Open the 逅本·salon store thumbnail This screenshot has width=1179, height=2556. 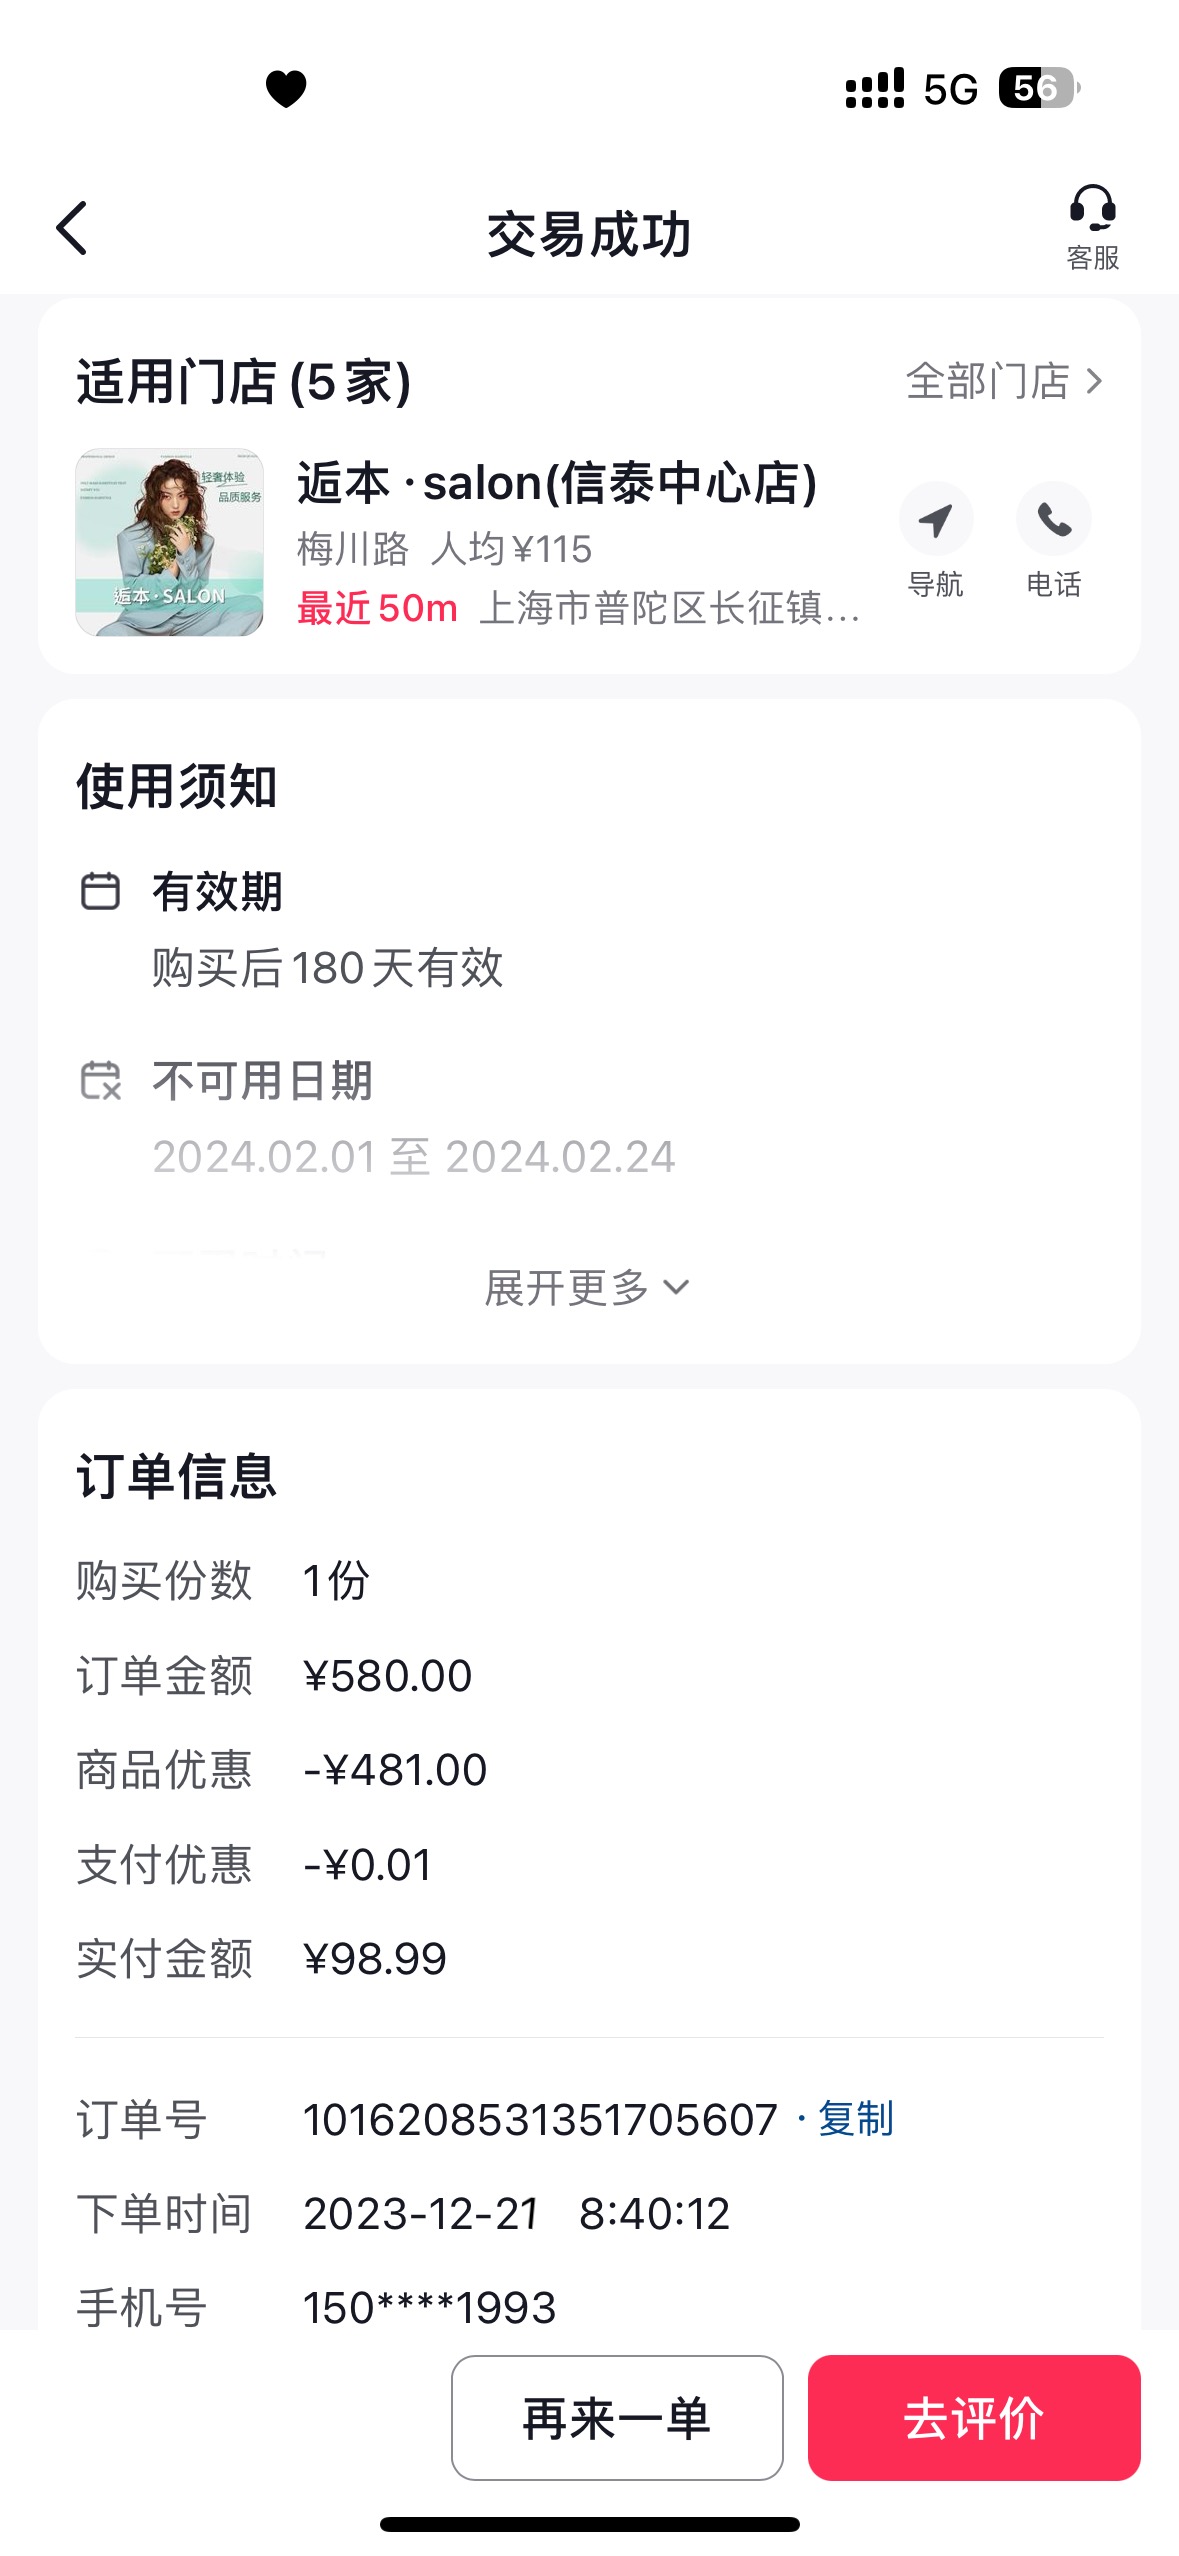point(170,542)
